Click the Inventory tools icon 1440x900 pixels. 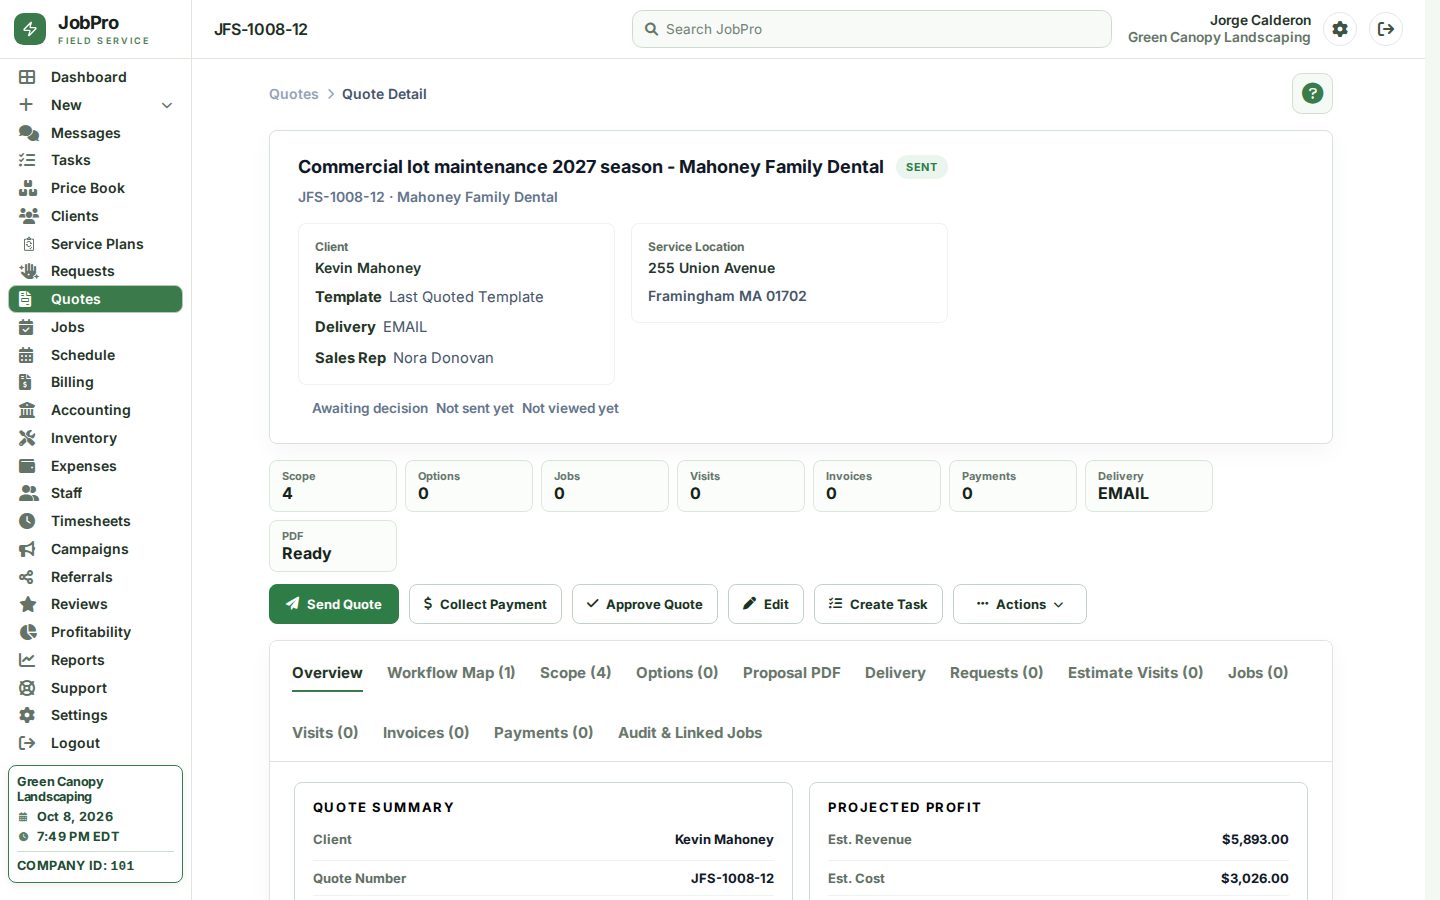(x=27, y=438)
